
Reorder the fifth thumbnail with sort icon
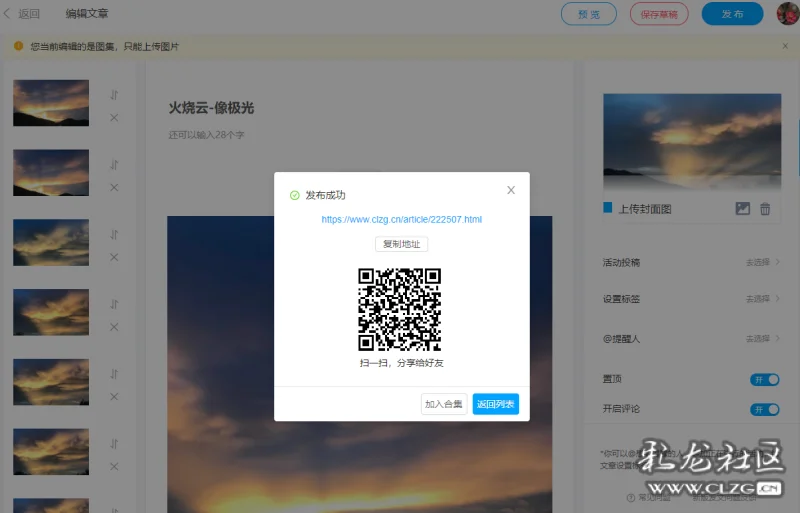pos(114,374)
